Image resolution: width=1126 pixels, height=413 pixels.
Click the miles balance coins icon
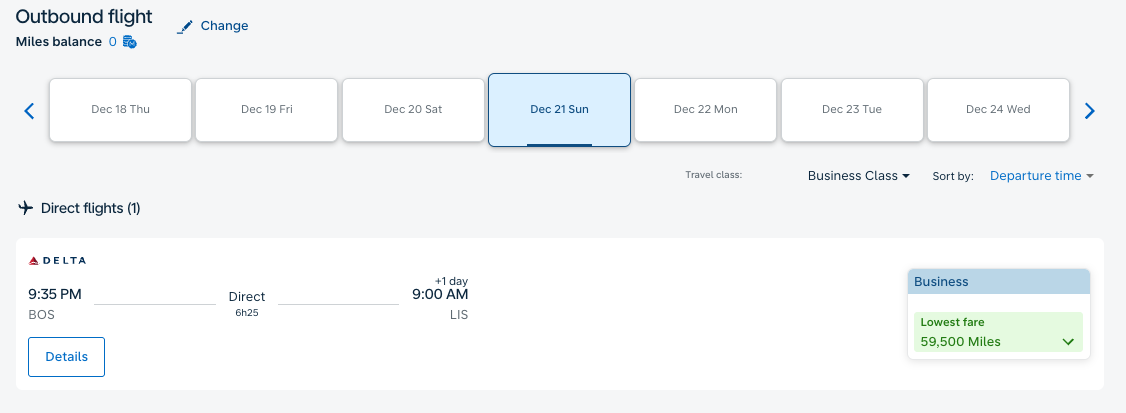tap(129, 42)
